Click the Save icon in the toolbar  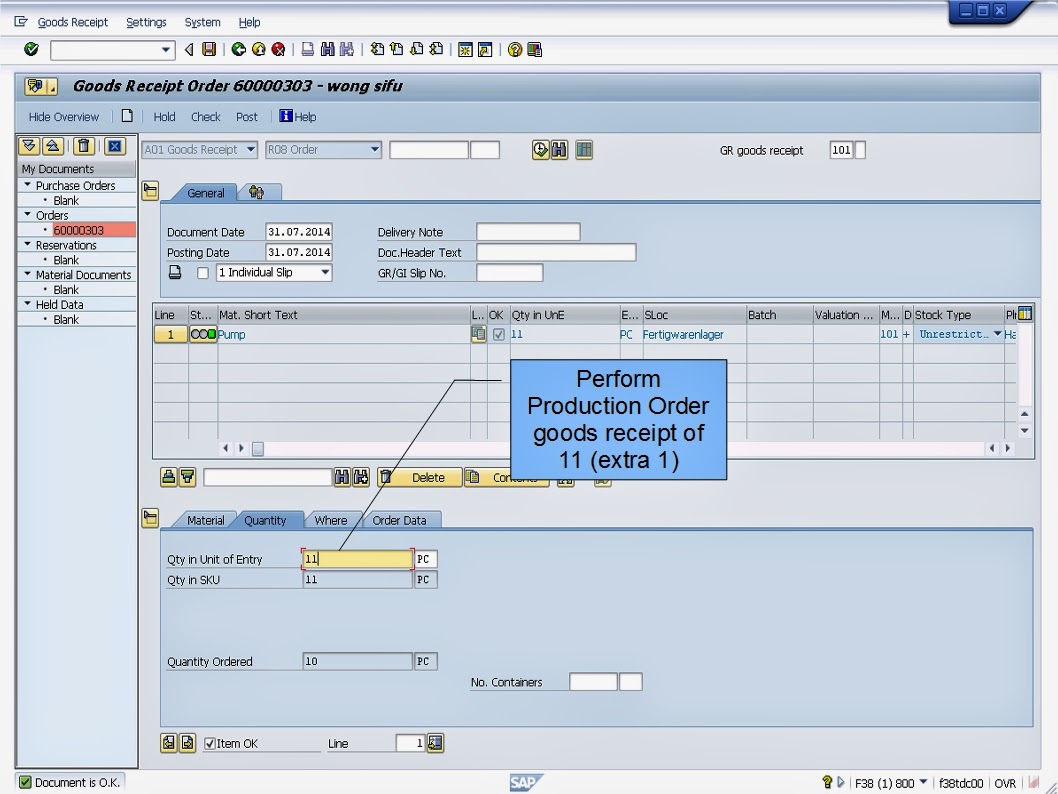coord(207,50)
